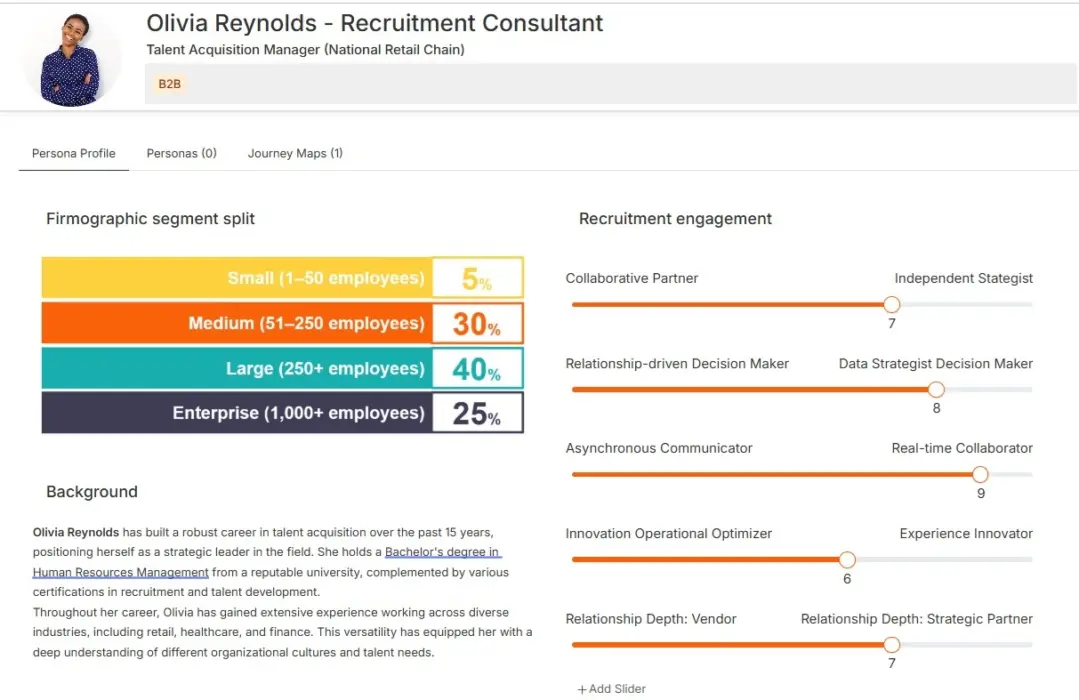The image size is (1079, 700).
Task: Open the Journey Maps (1) tab
Action: (x=295, y=153)
